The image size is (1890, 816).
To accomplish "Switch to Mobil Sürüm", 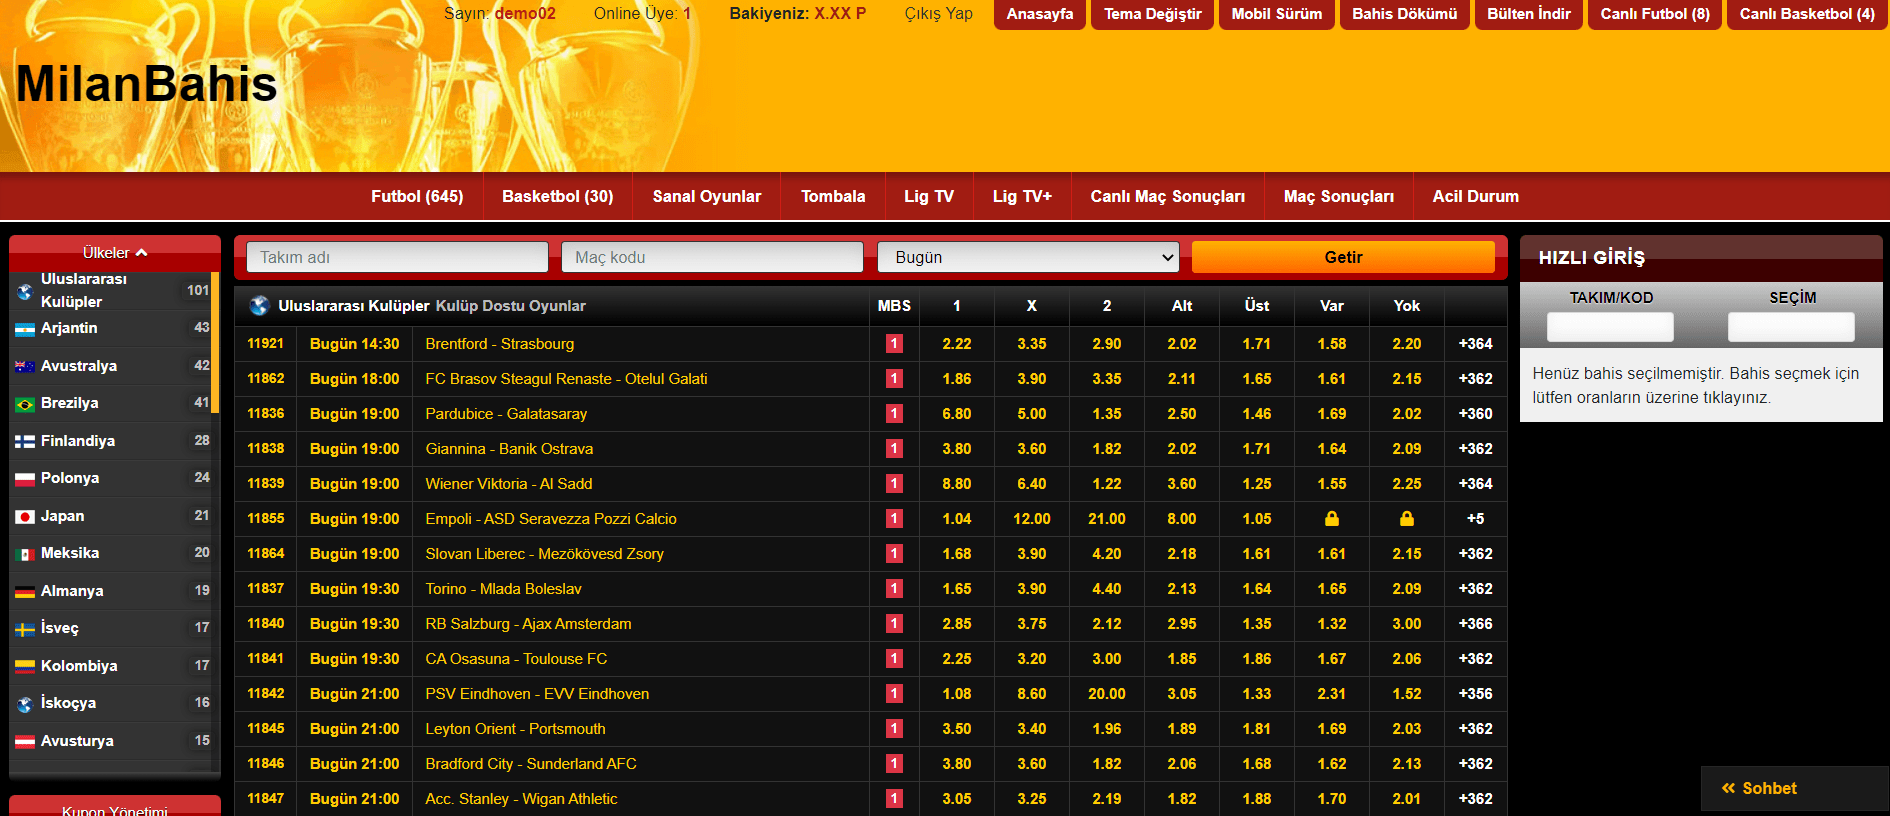I will tap(1277, 14).
